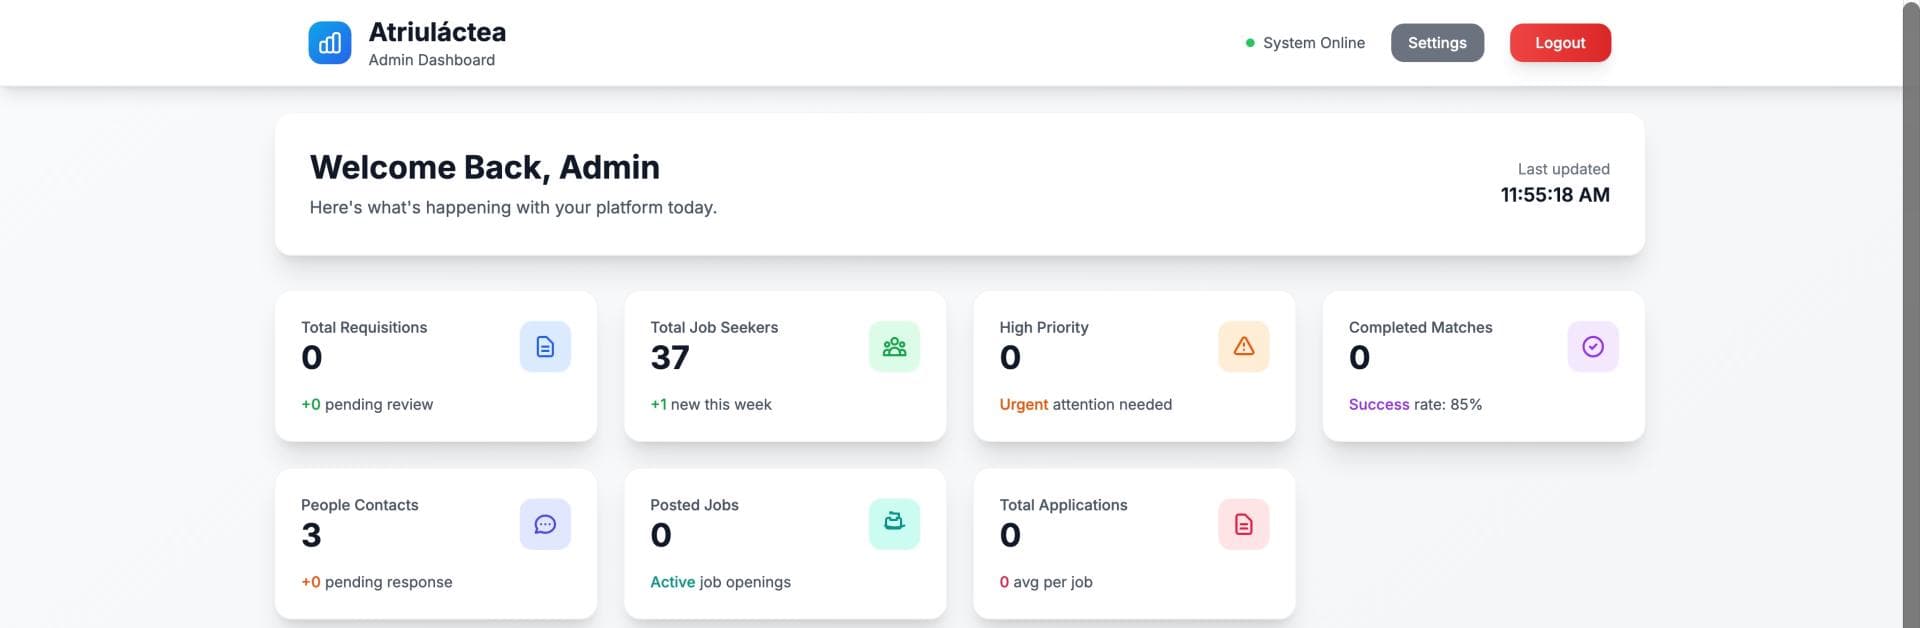Viewport: 1920px width, 628px height.
Task: Click the 37 job seekers count
Action: coord(670,357)
